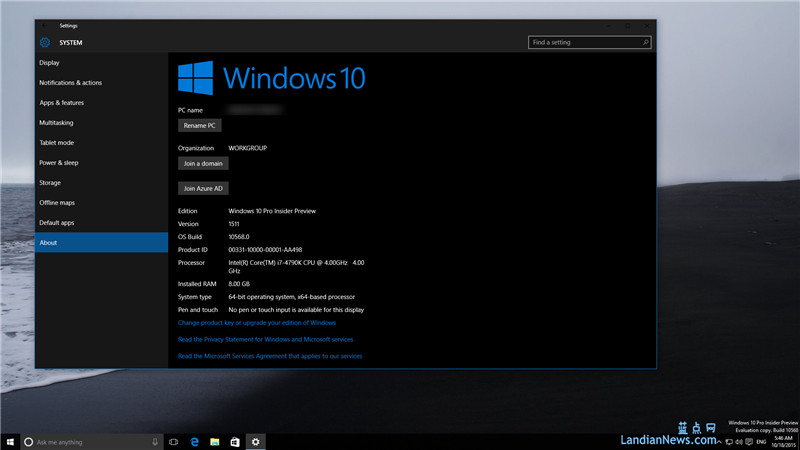
Task: Click the 64-bit operating system text
Action: [291, 297]
